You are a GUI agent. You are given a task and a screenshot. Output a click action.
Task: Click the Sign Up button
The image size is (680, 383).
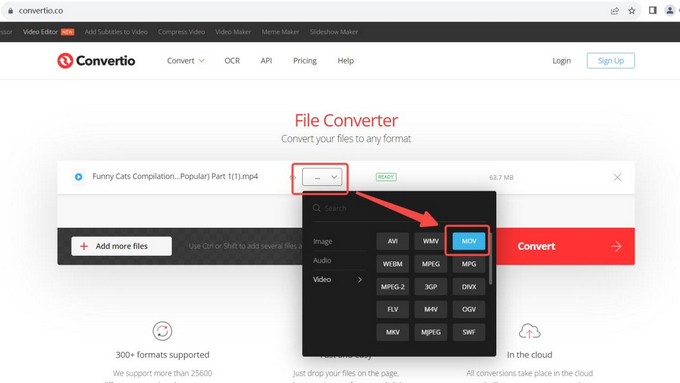pos(611,61)
